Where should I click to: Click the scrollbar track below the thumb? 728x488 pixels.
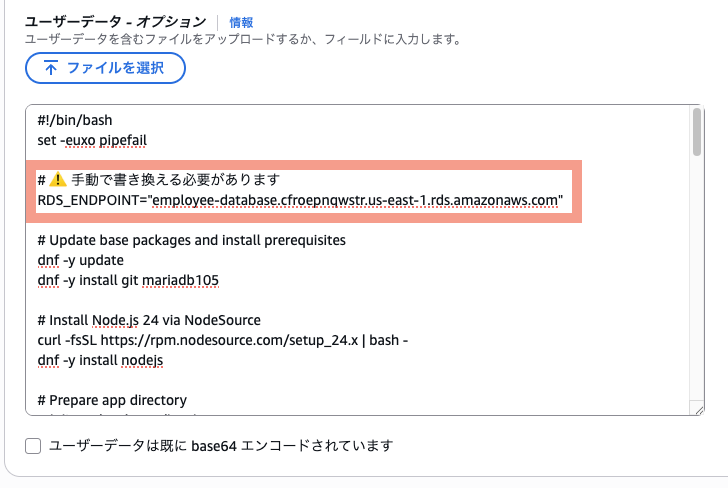tap(696, 279)
